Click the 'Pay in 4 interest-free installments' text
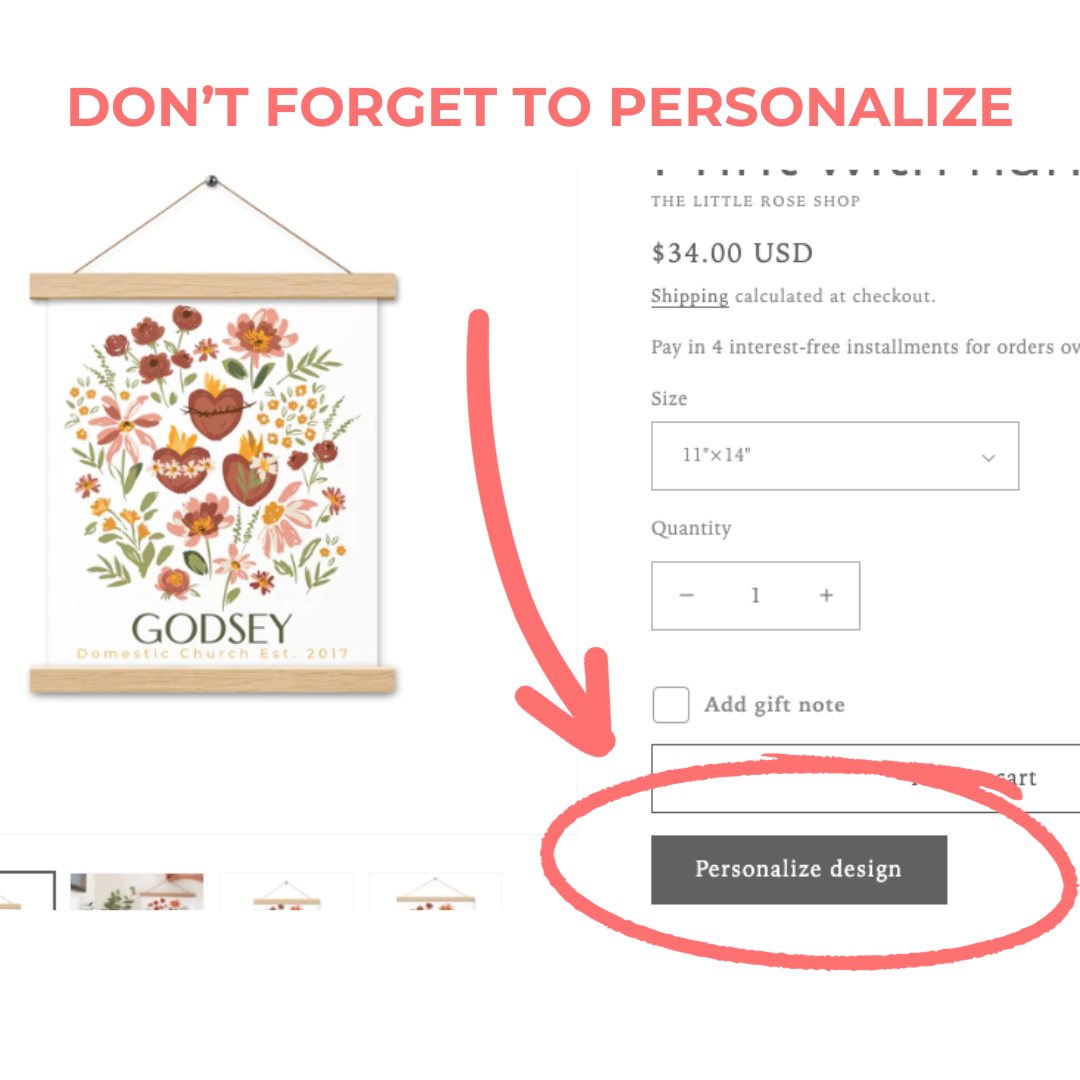This screenshot has width=1080, height=1080. [x=865, y=346]
